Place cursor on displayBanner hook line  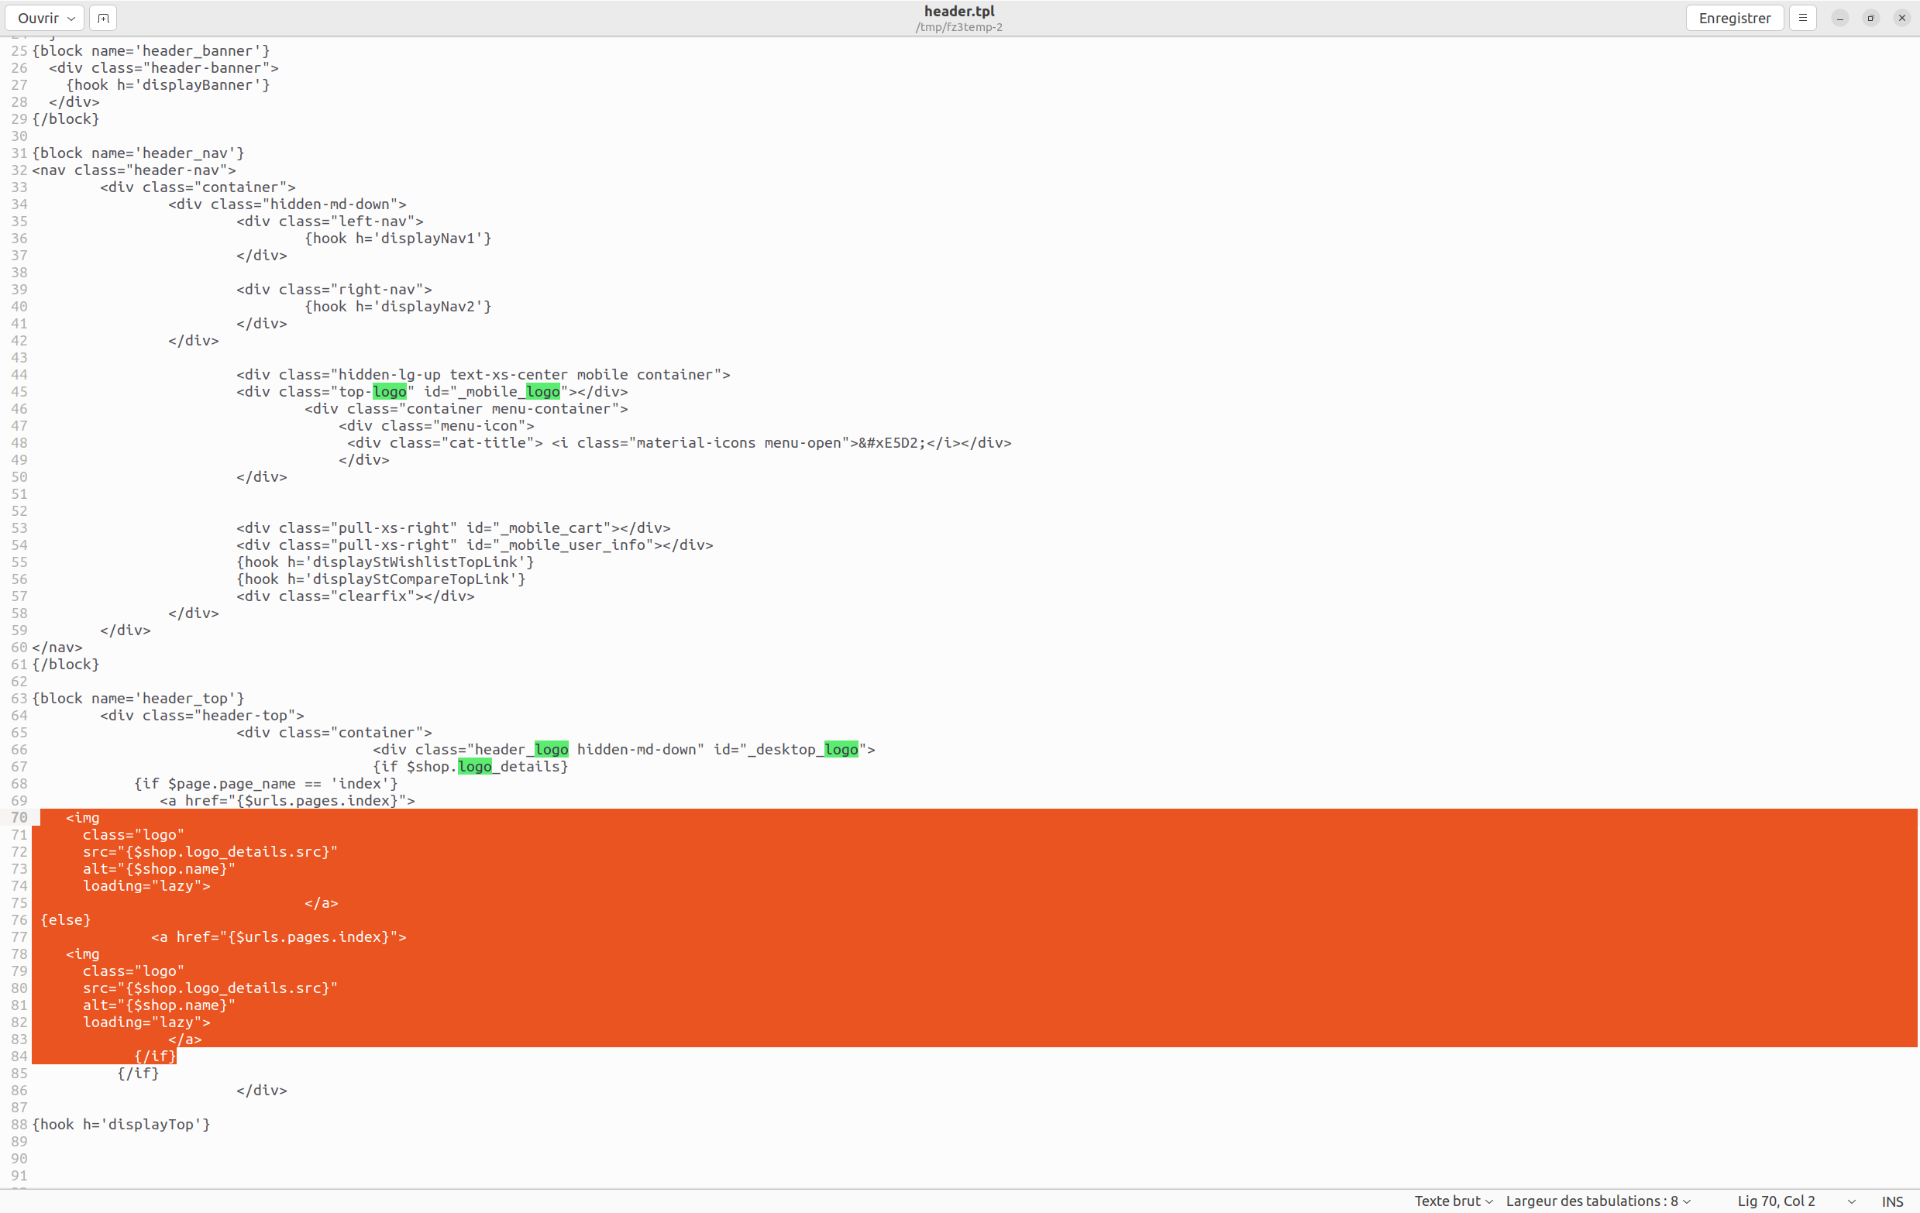(168, 85)
